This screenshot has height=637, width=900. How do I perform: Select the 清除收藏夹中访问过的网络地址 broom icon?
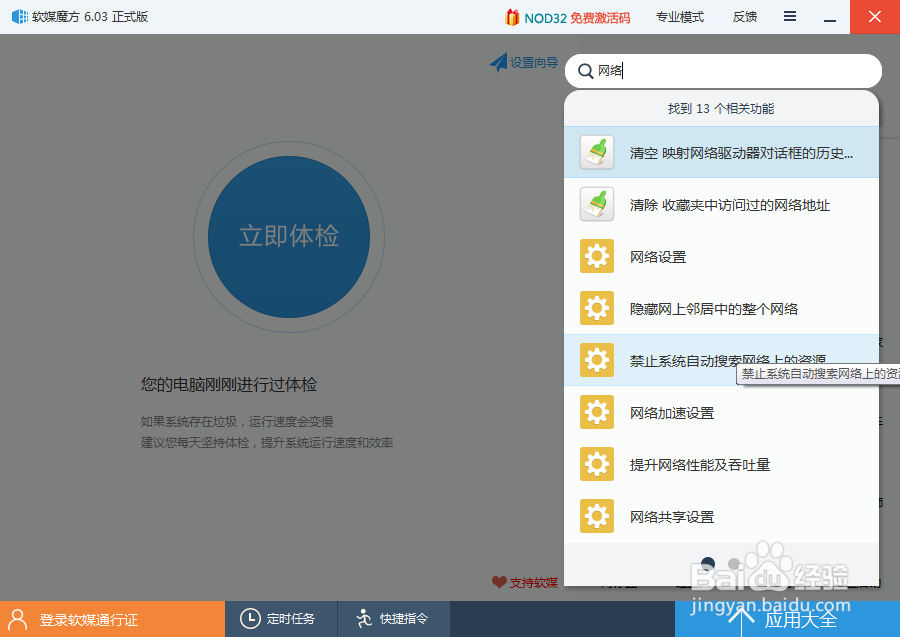[x=596, y=204]
